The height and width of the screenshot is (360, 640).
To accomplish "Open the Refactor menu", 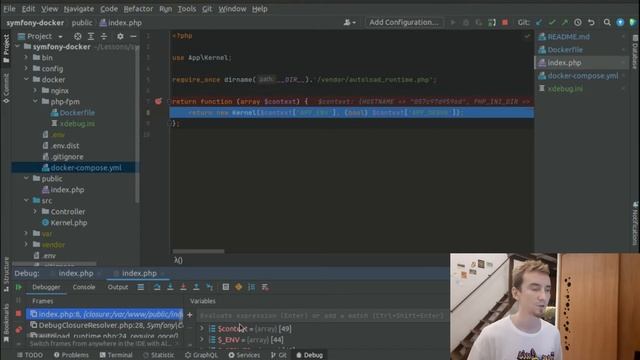I will point(138,9).
